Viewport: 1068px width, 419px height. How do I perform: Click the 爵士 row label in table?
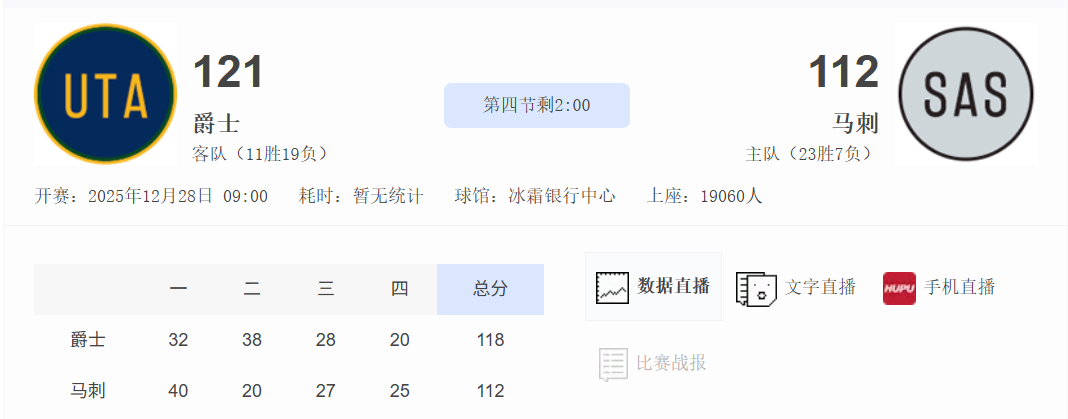(88, 340)
